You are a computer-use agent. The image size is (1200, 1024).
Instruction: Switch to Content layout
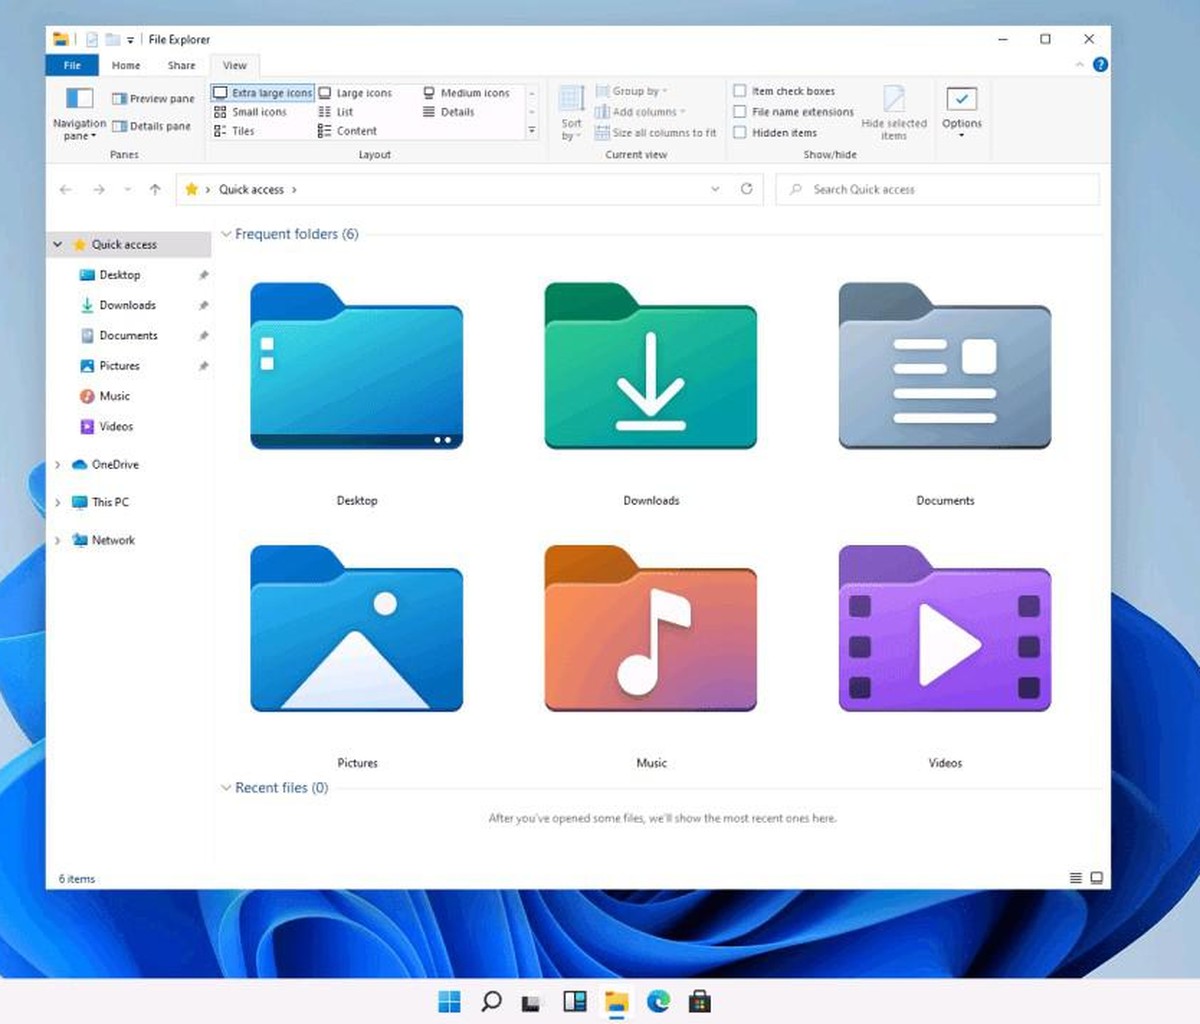point(347,131)
